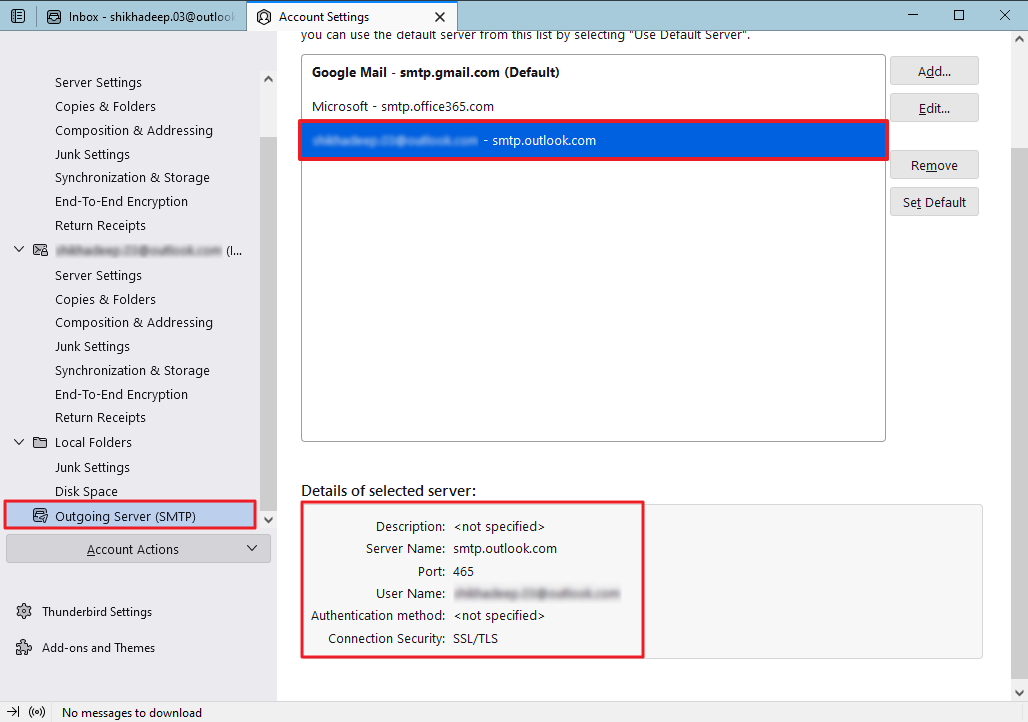1028x722 pixels.
Task: Collapse the Local Folders tree
Action: pyautogui.click(x=19, y=442)
